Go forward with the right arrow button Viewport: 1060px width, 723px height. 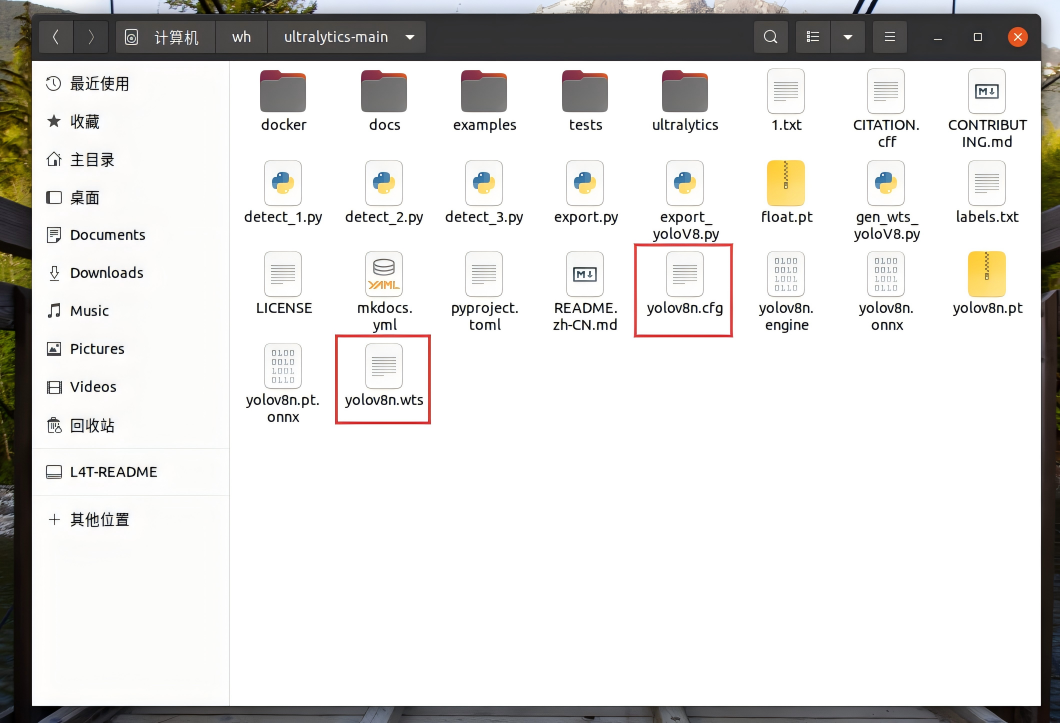point(91,37)
